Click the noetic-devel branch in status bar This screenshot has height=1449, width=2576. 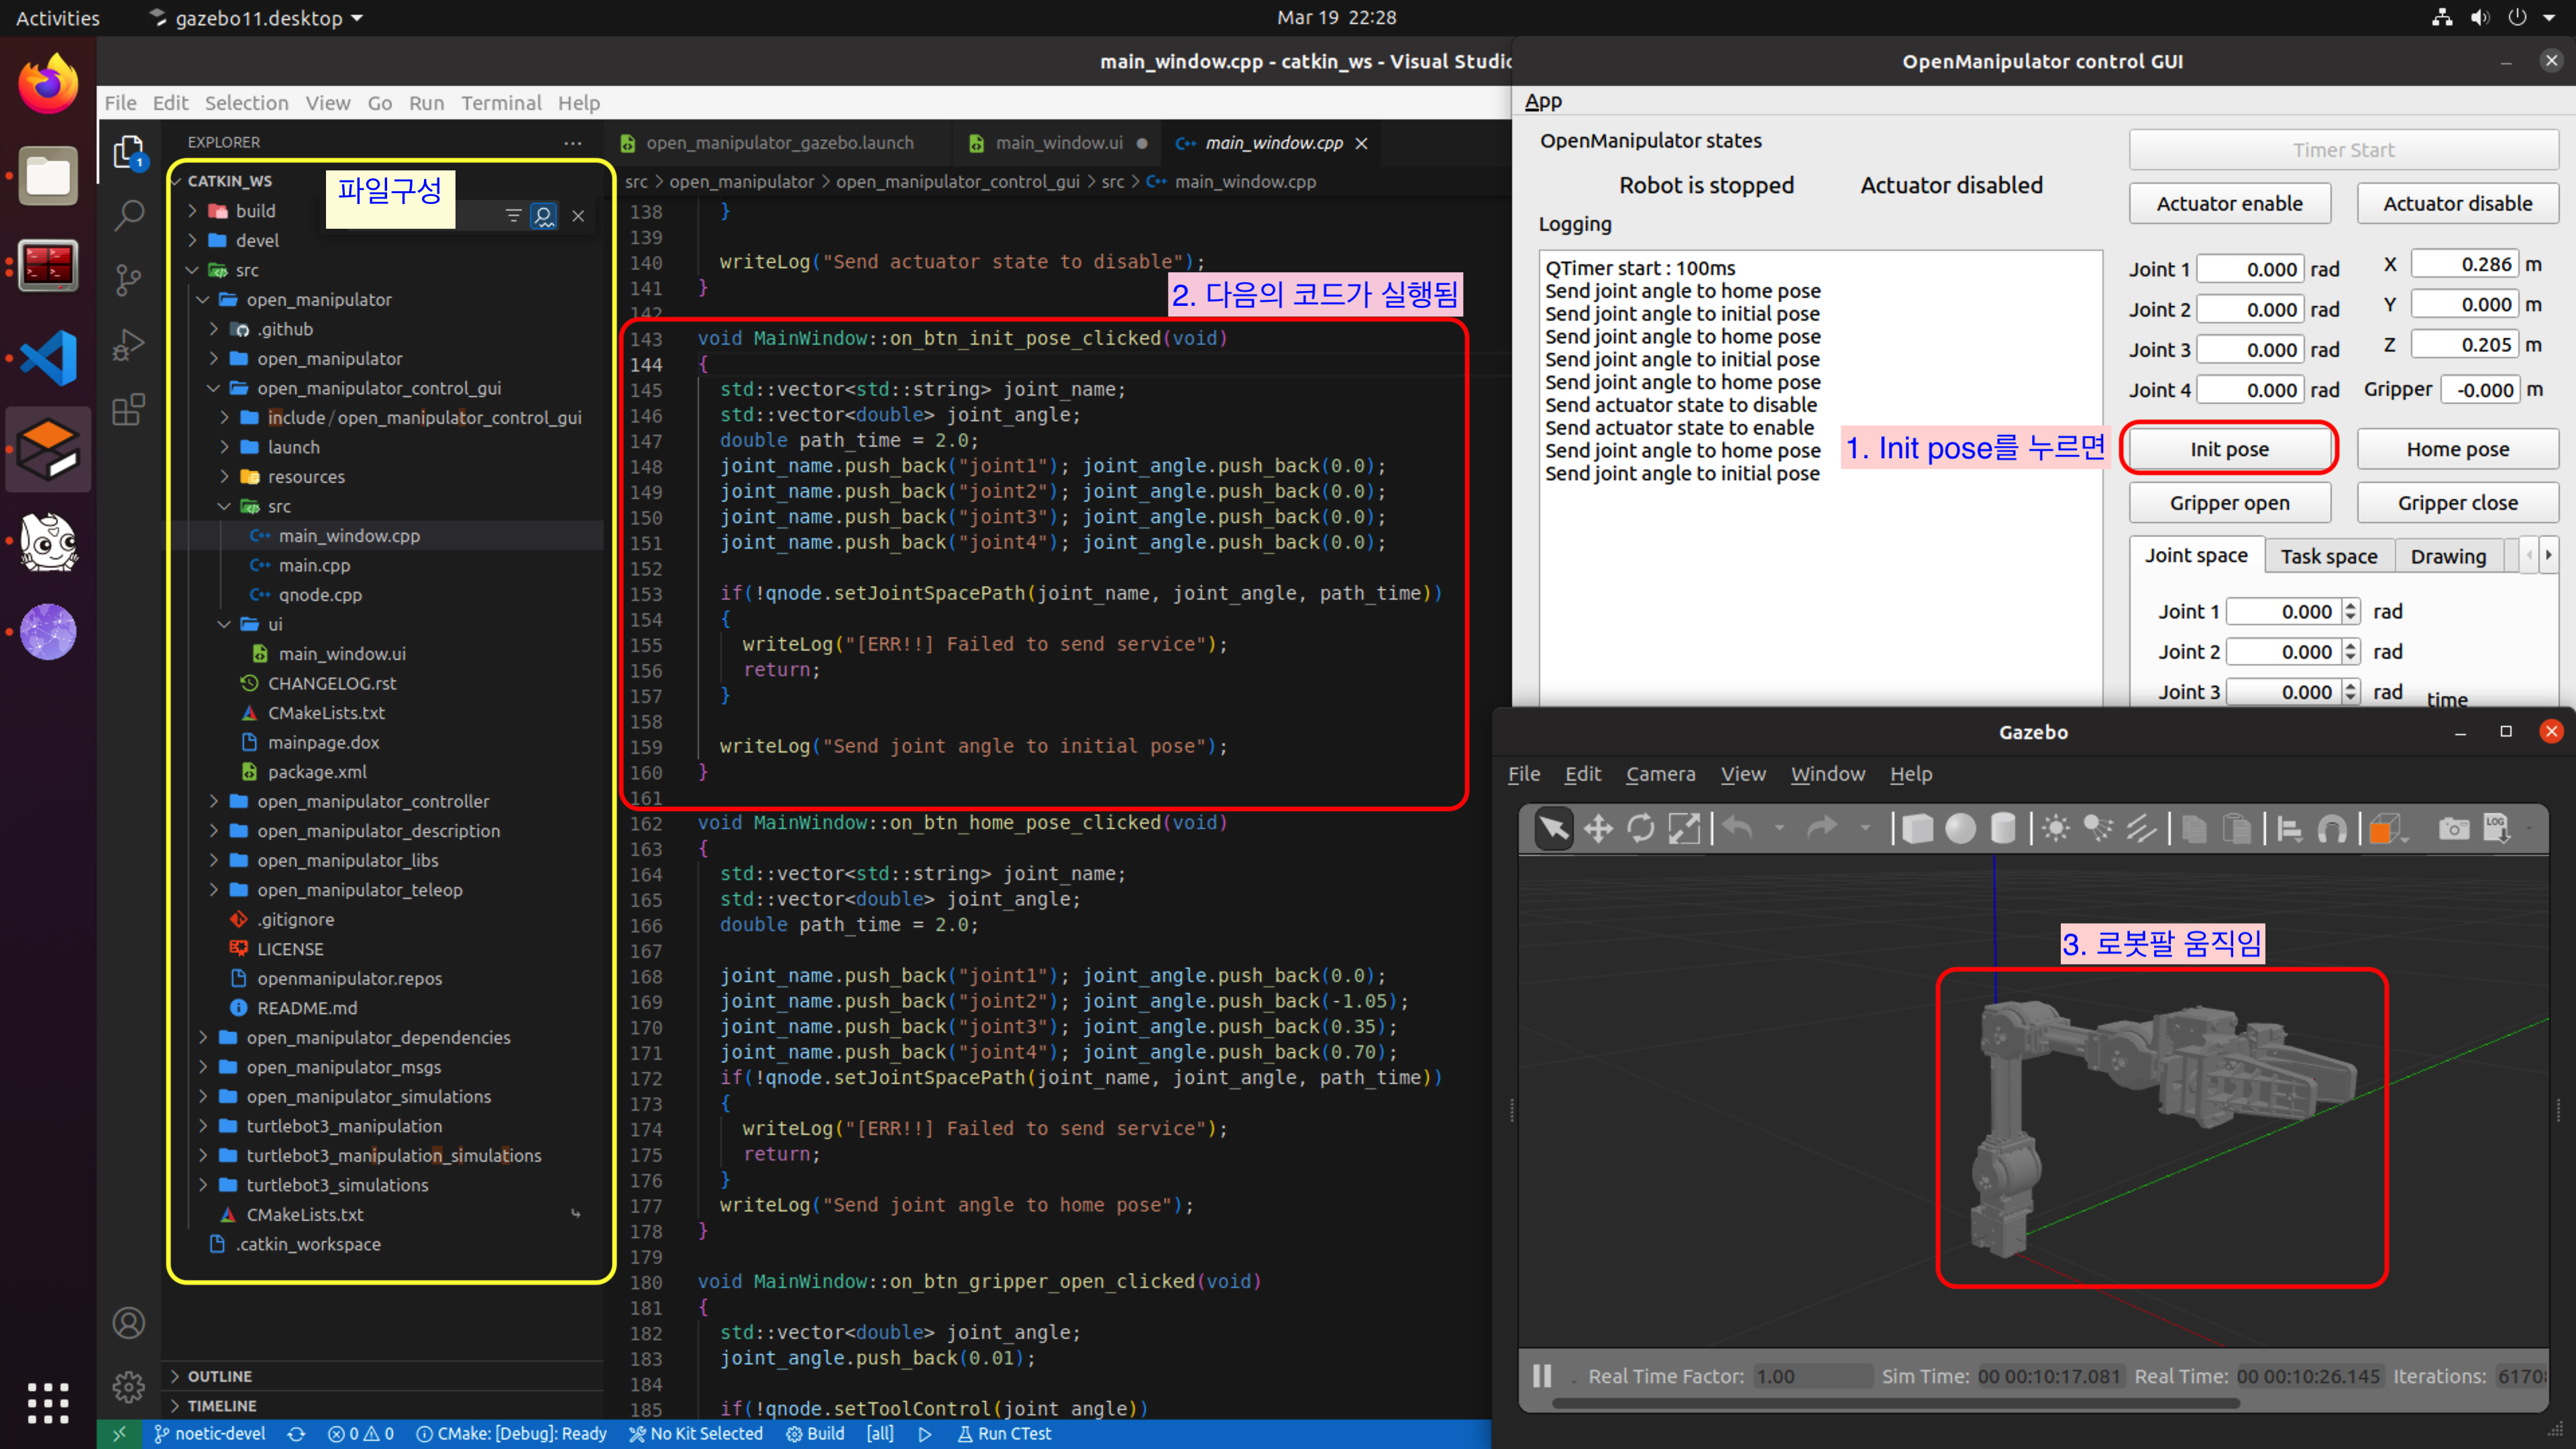(x=210, y=1433)
